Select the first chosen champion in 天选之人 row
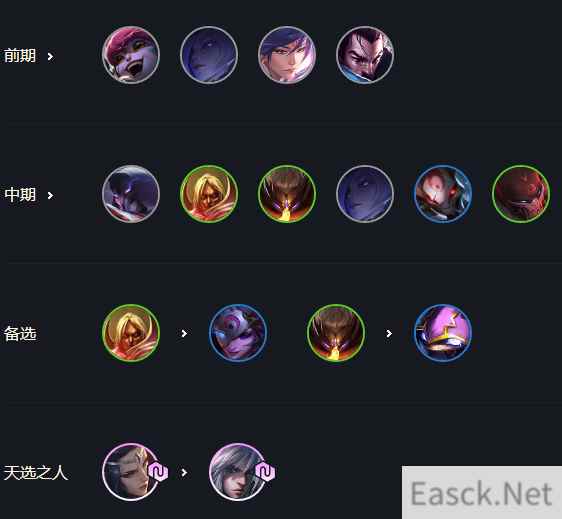This screenshot has width=562, height=519. (131, 472)
